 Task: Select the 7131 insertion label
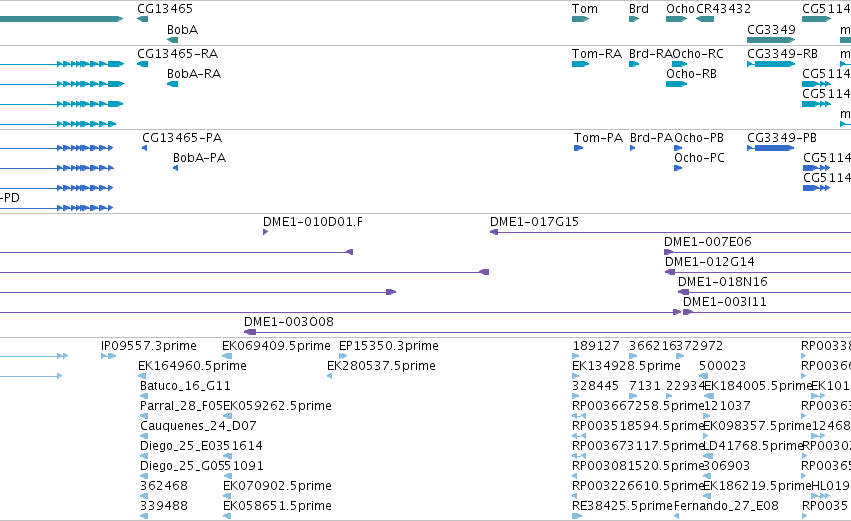[x=645, y=386]
